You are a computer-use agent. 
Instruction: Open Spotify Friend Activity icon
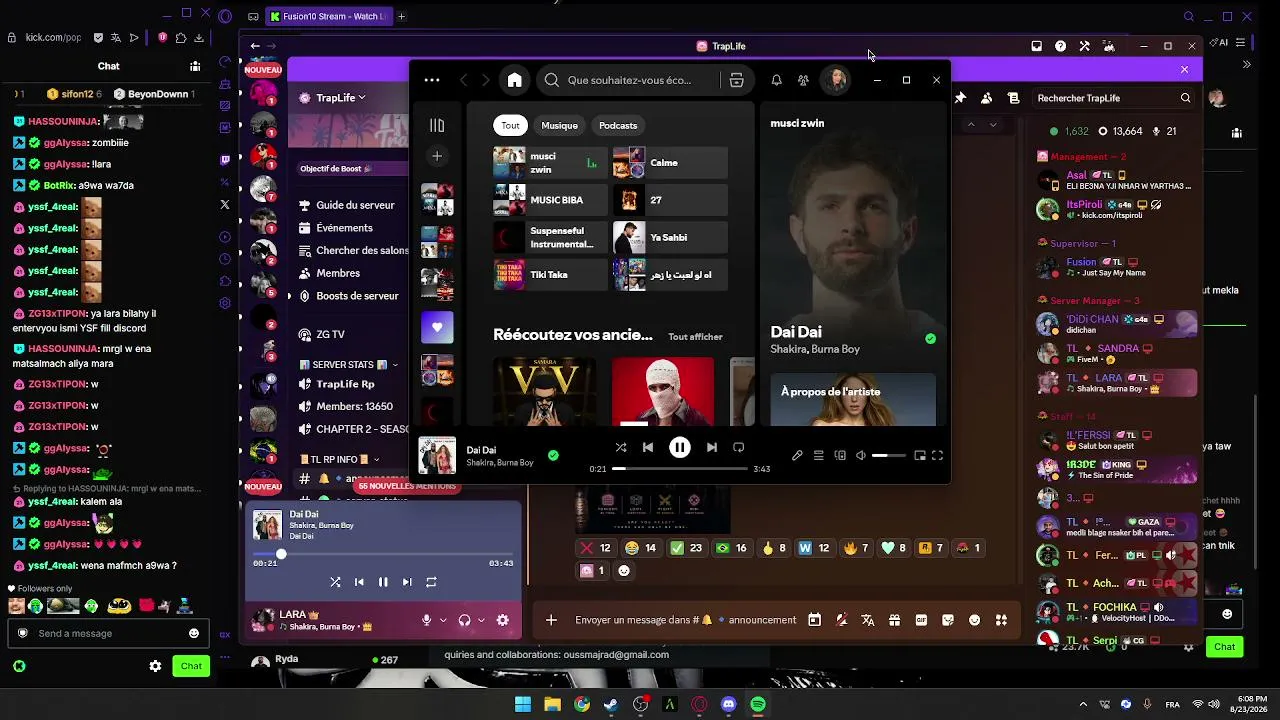pos(803,80)
